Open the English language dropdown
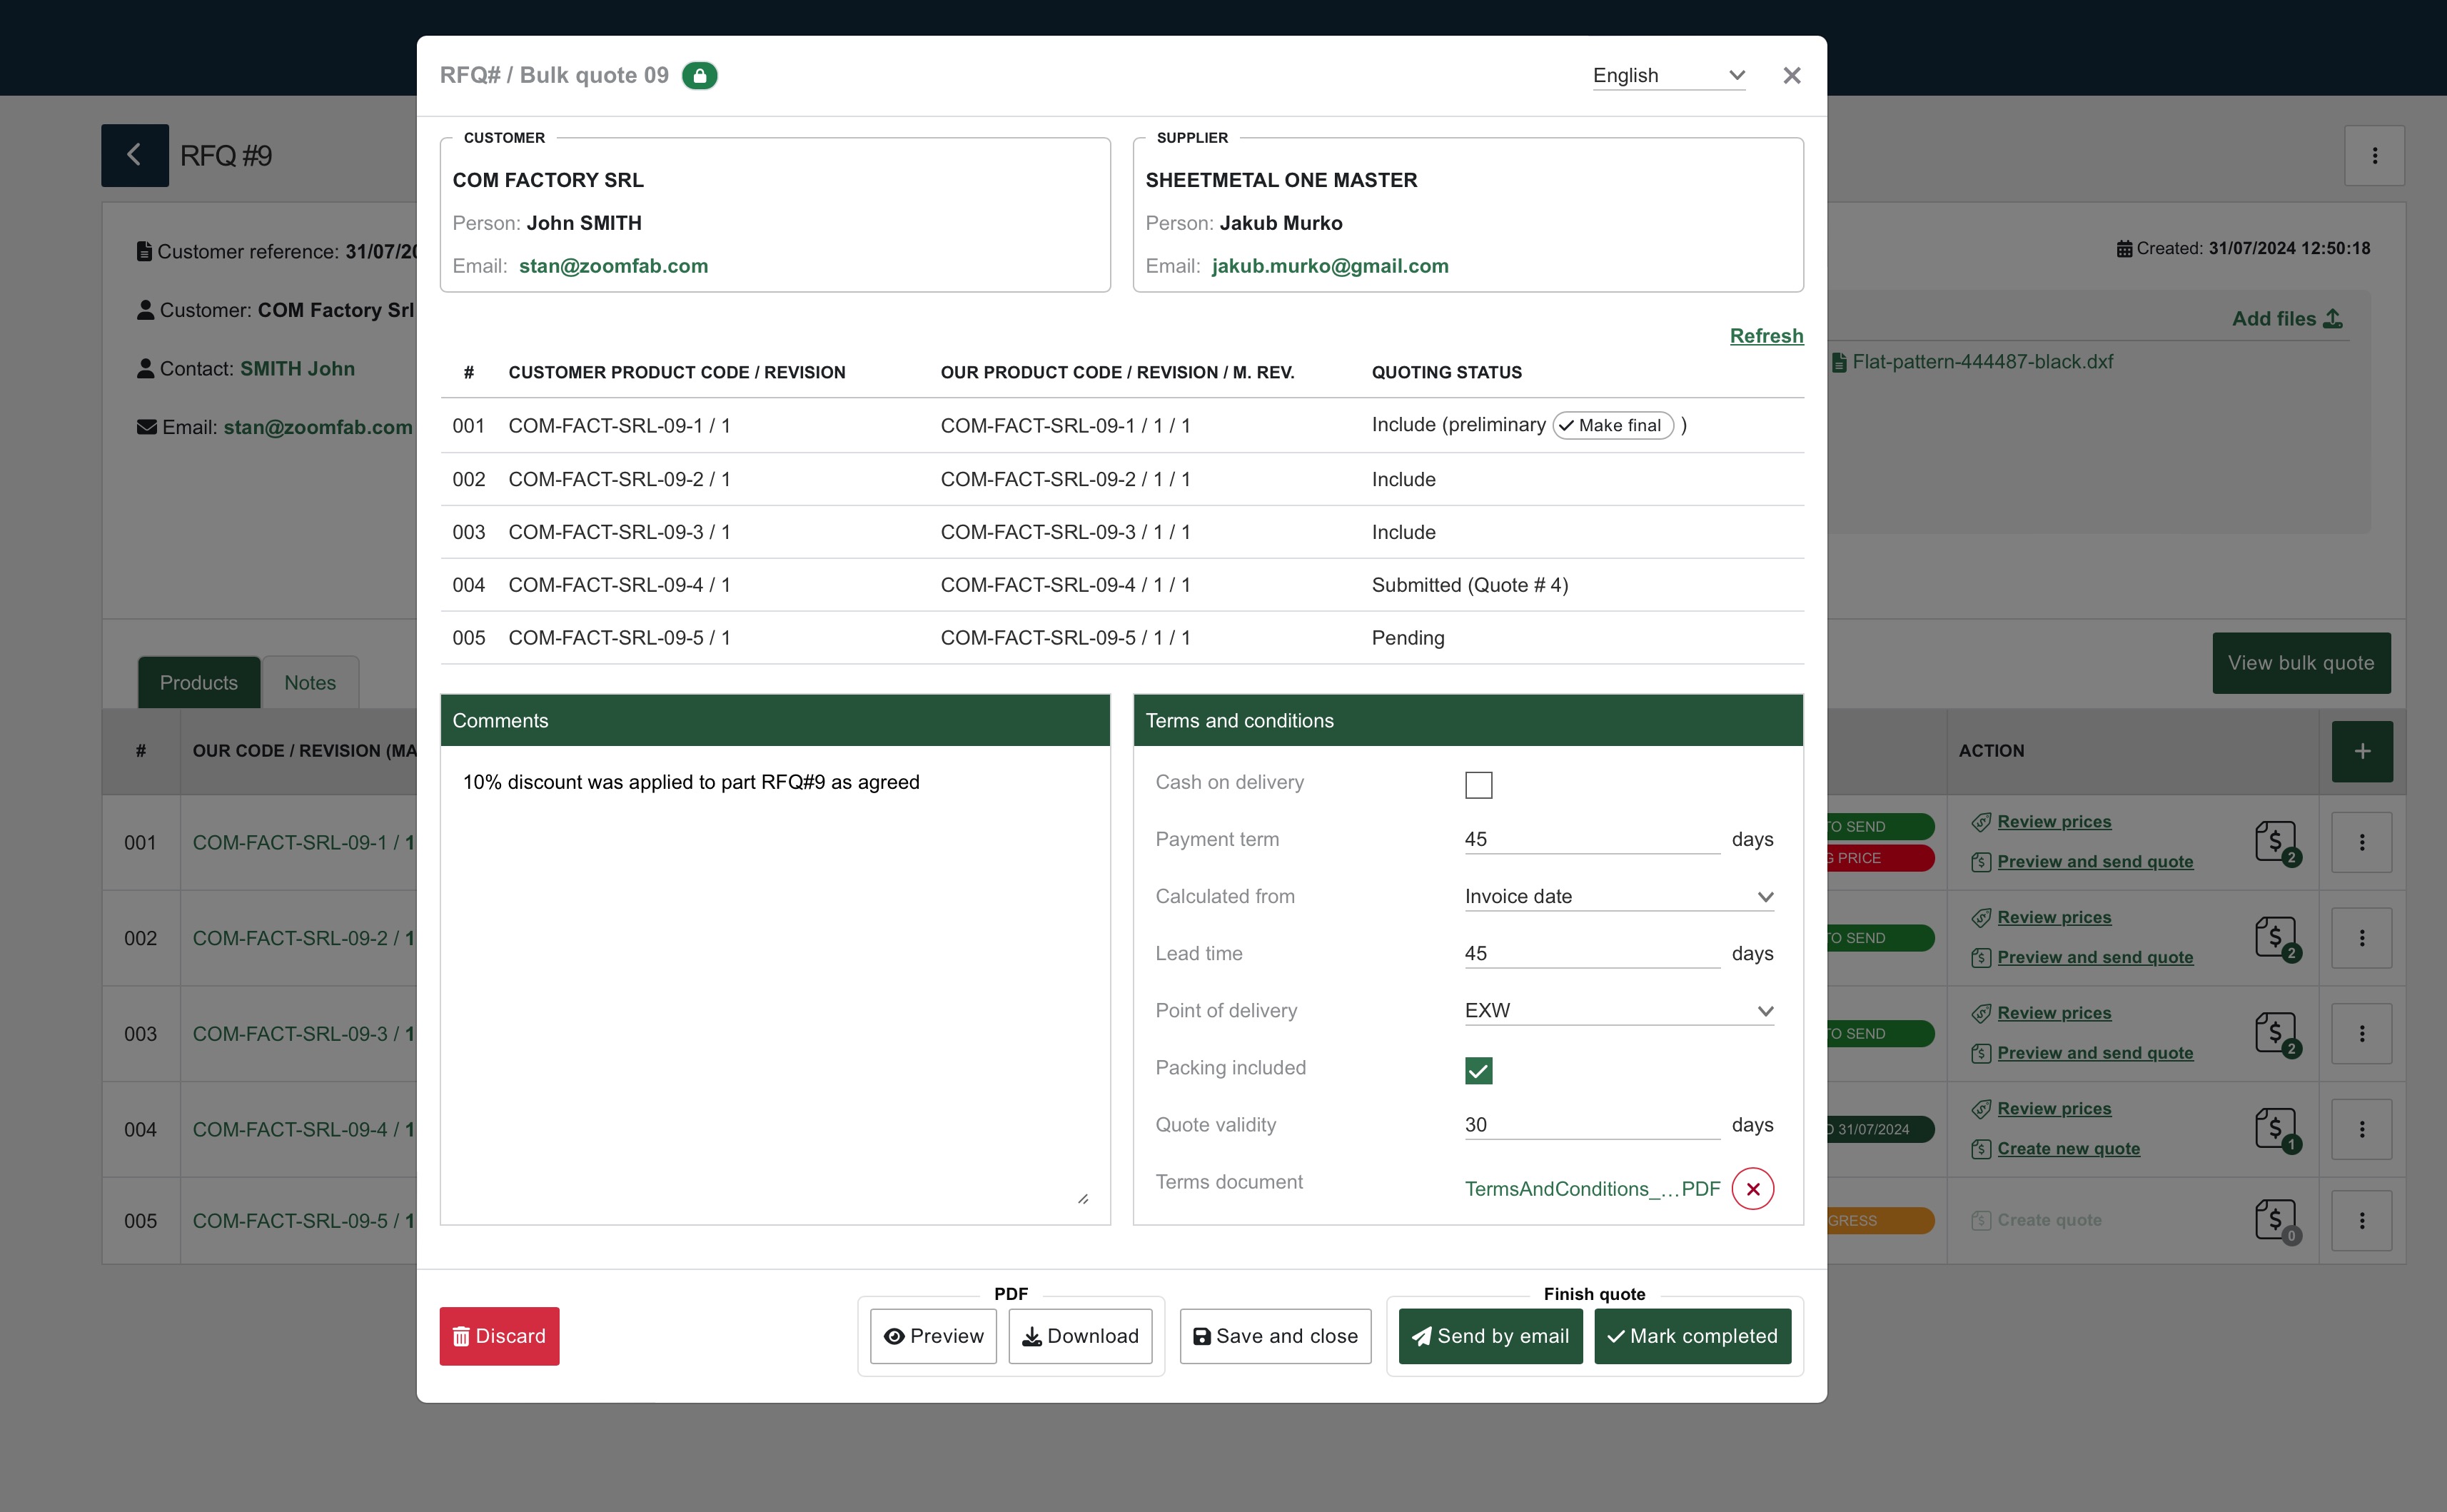Image resolution: width=2447 pixels, height=1512 pixels. pyautogui.click(x=1668, y=76)
